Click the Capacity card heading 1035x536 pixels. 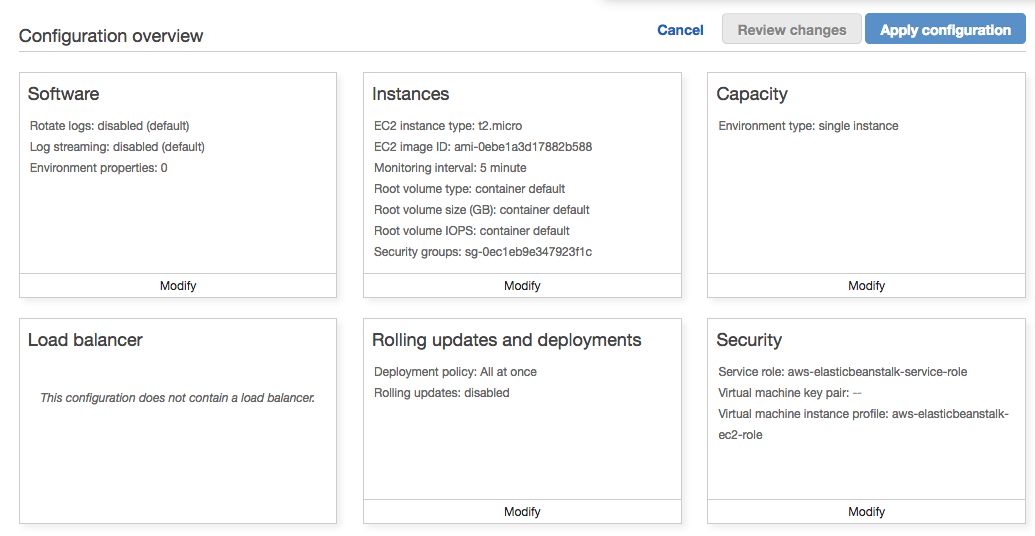click(752, 94)
